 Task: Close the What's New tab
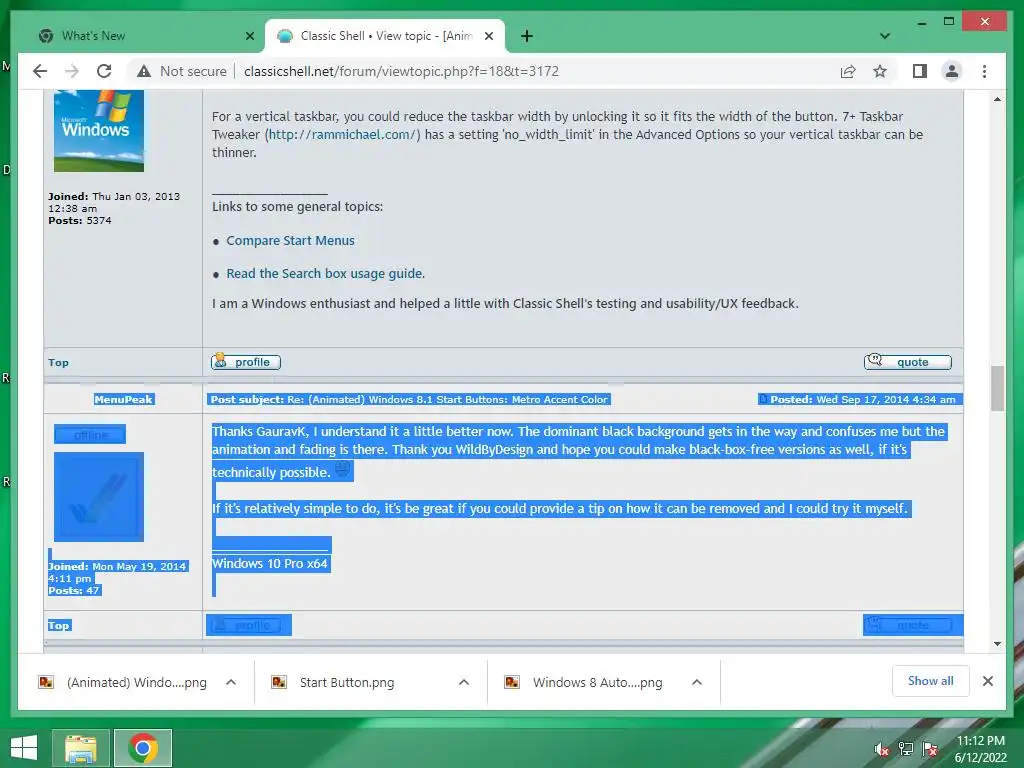[x=249, y=36]
